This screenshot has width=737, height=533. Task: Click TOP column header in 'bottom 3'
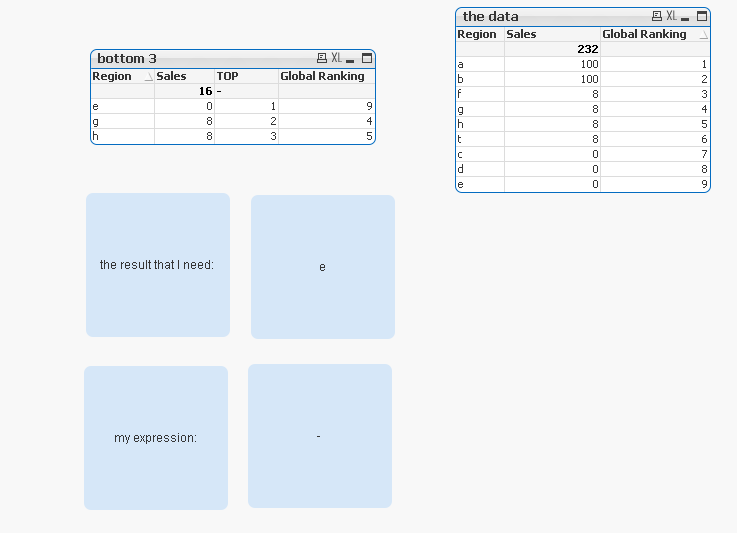(x=228, y=76)
